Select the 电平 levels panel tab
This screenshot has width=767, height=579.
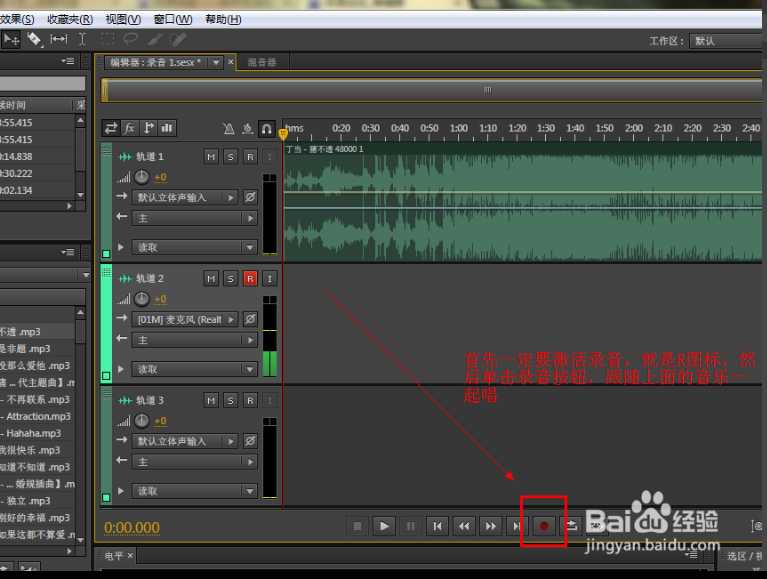pyautogui.click(x=114, y=556)
